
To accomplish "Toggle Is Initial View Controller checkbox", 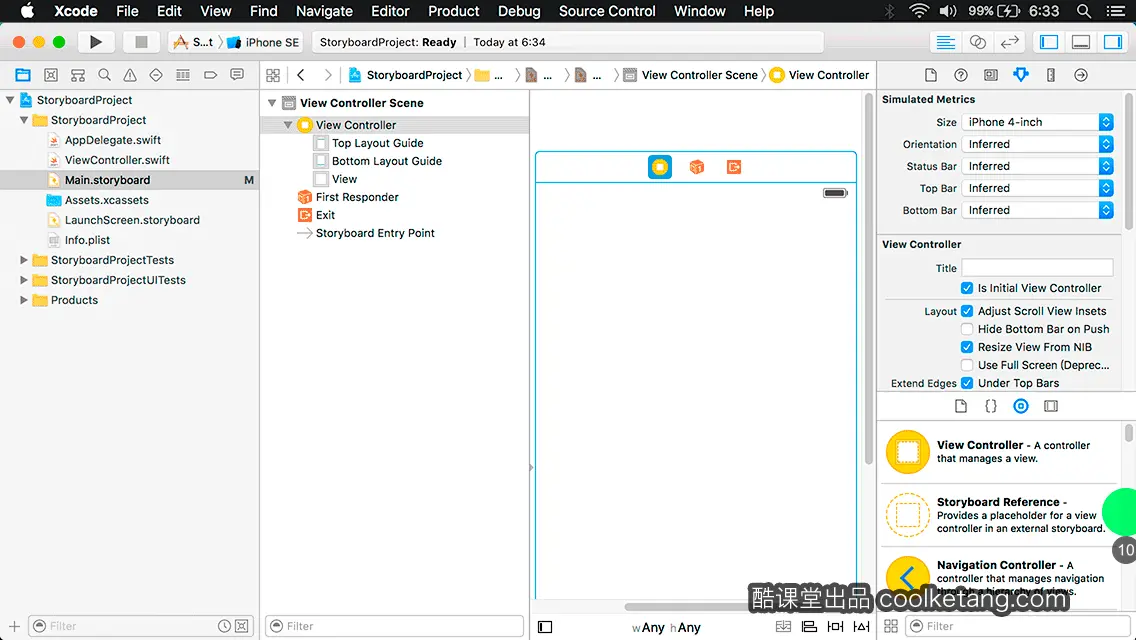I will coord(967,288).
